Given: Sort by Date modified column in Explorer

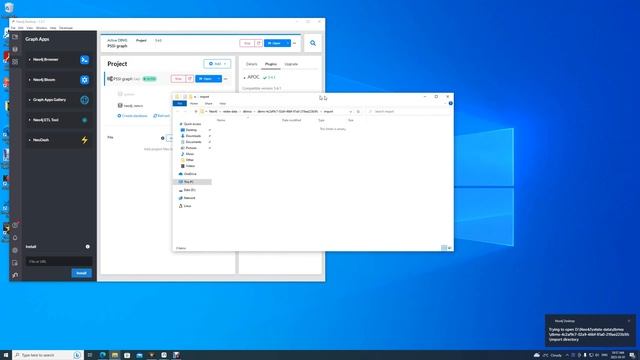Looking at the screenshot, I should tap(291, 120).
